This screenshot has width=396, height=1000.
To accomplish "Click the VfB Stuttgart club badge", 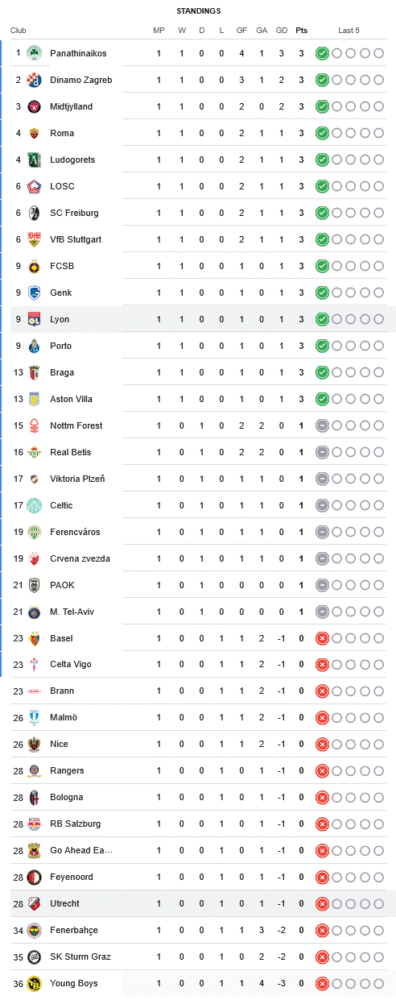I will 34,240.
